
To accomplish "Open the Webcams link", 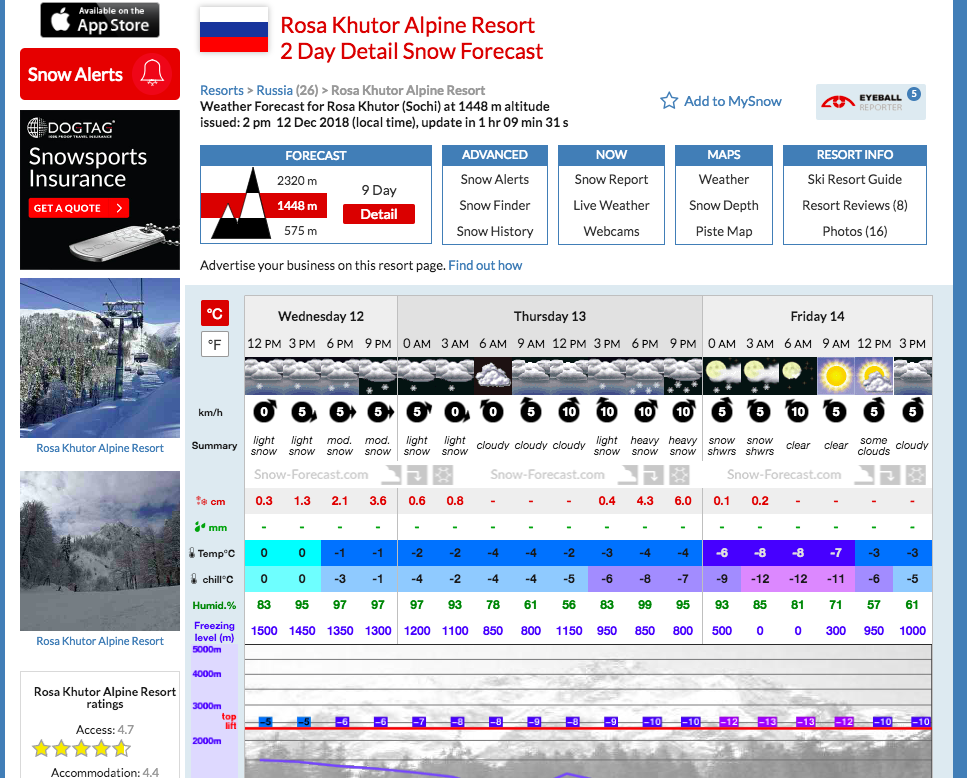I will 611,231.
